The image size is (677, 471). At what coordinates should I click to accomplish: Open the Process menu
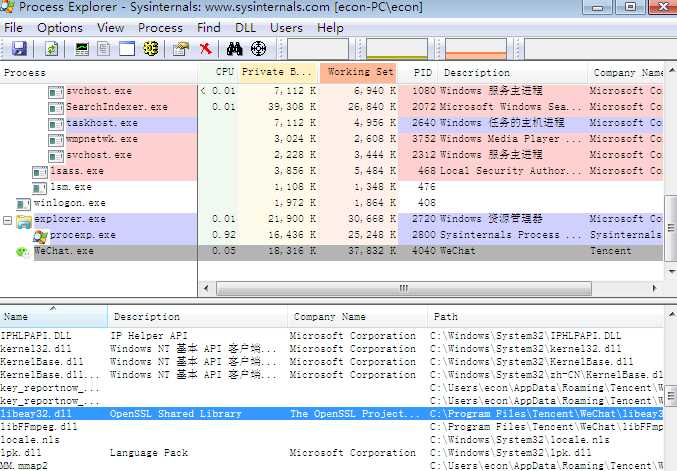pos(160,28)
